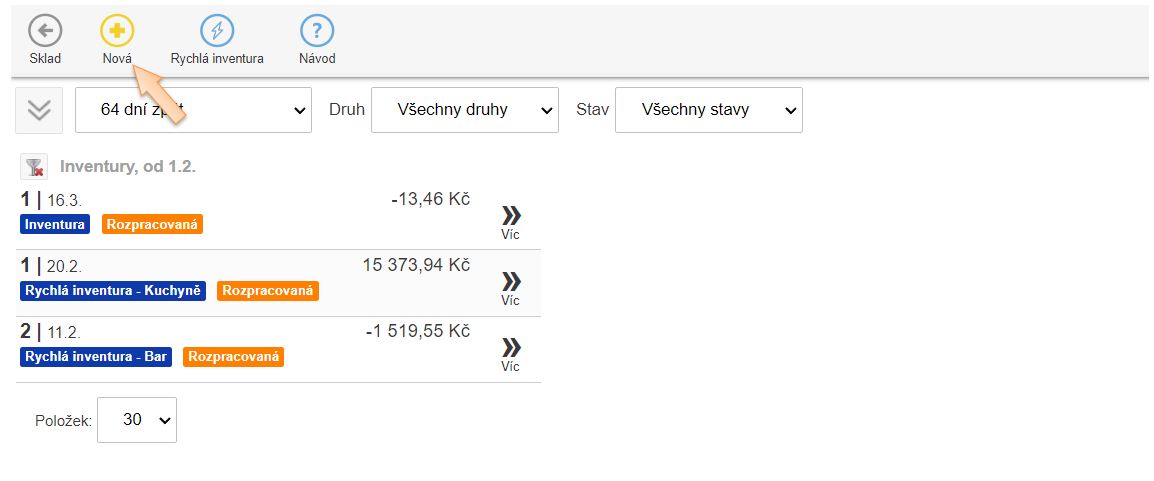Screen dimensions: 1154x481
Task: Click the Rychlá inventura - Kuchyně tag
Action: (113, 291)
